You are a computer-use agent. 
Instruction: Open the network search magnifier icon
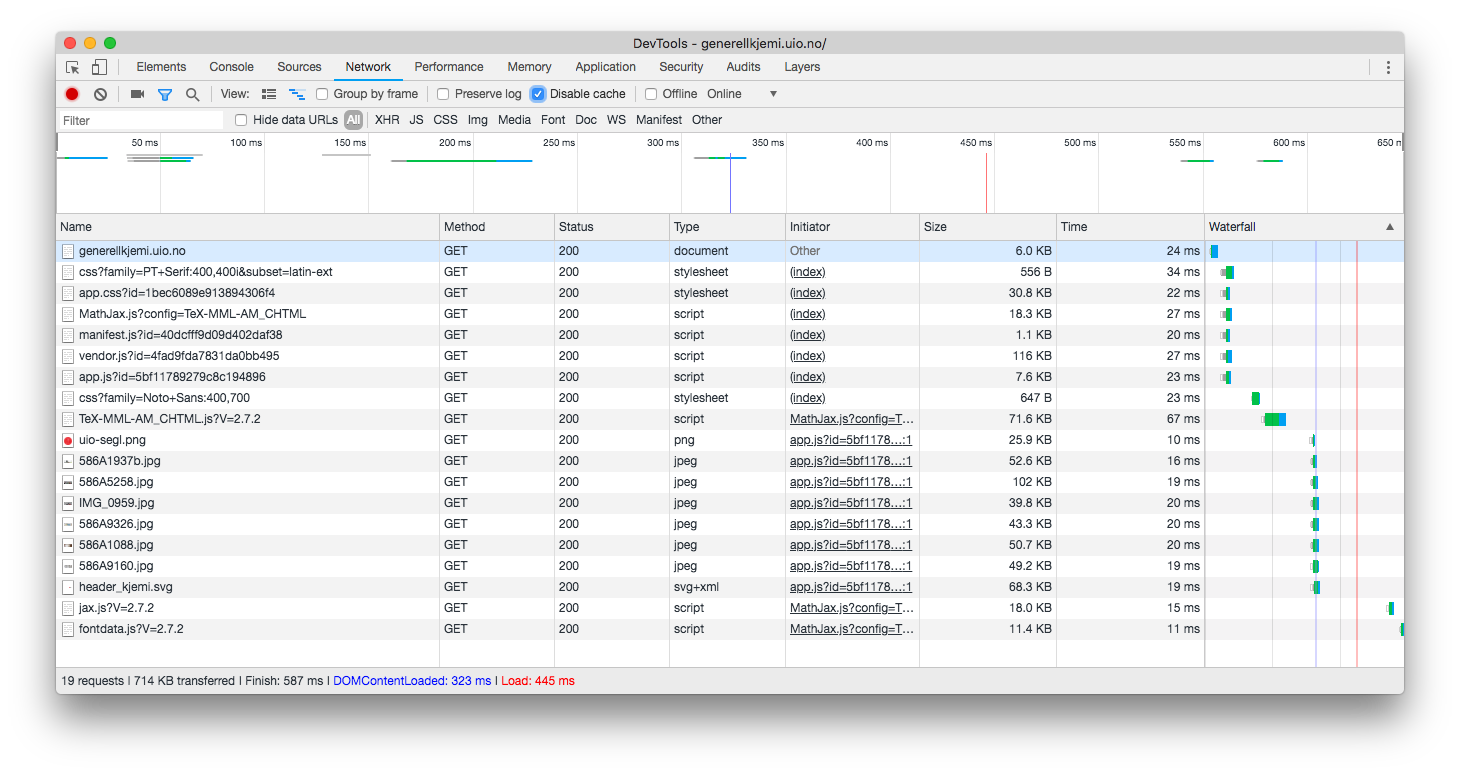click(x=192, y=94)
